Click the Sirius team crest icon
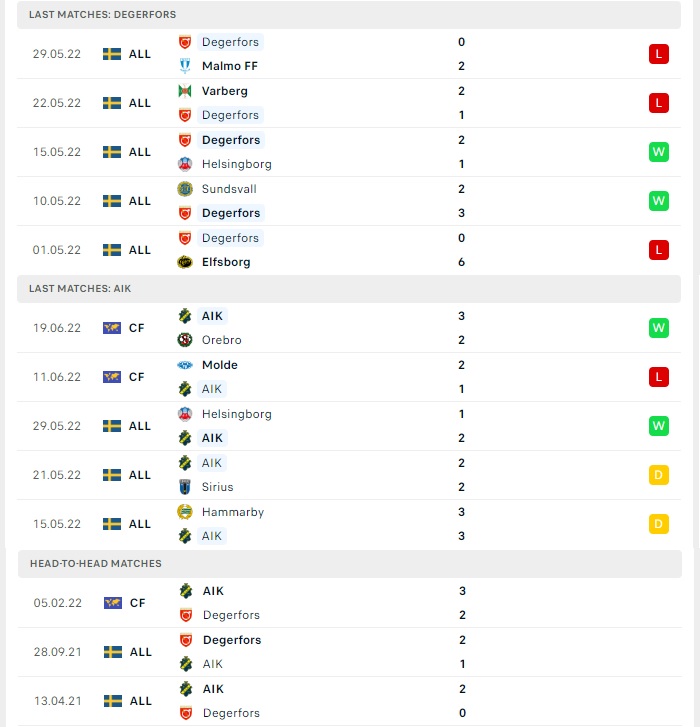Screen dimensions: 700x727 click(185, 487)
